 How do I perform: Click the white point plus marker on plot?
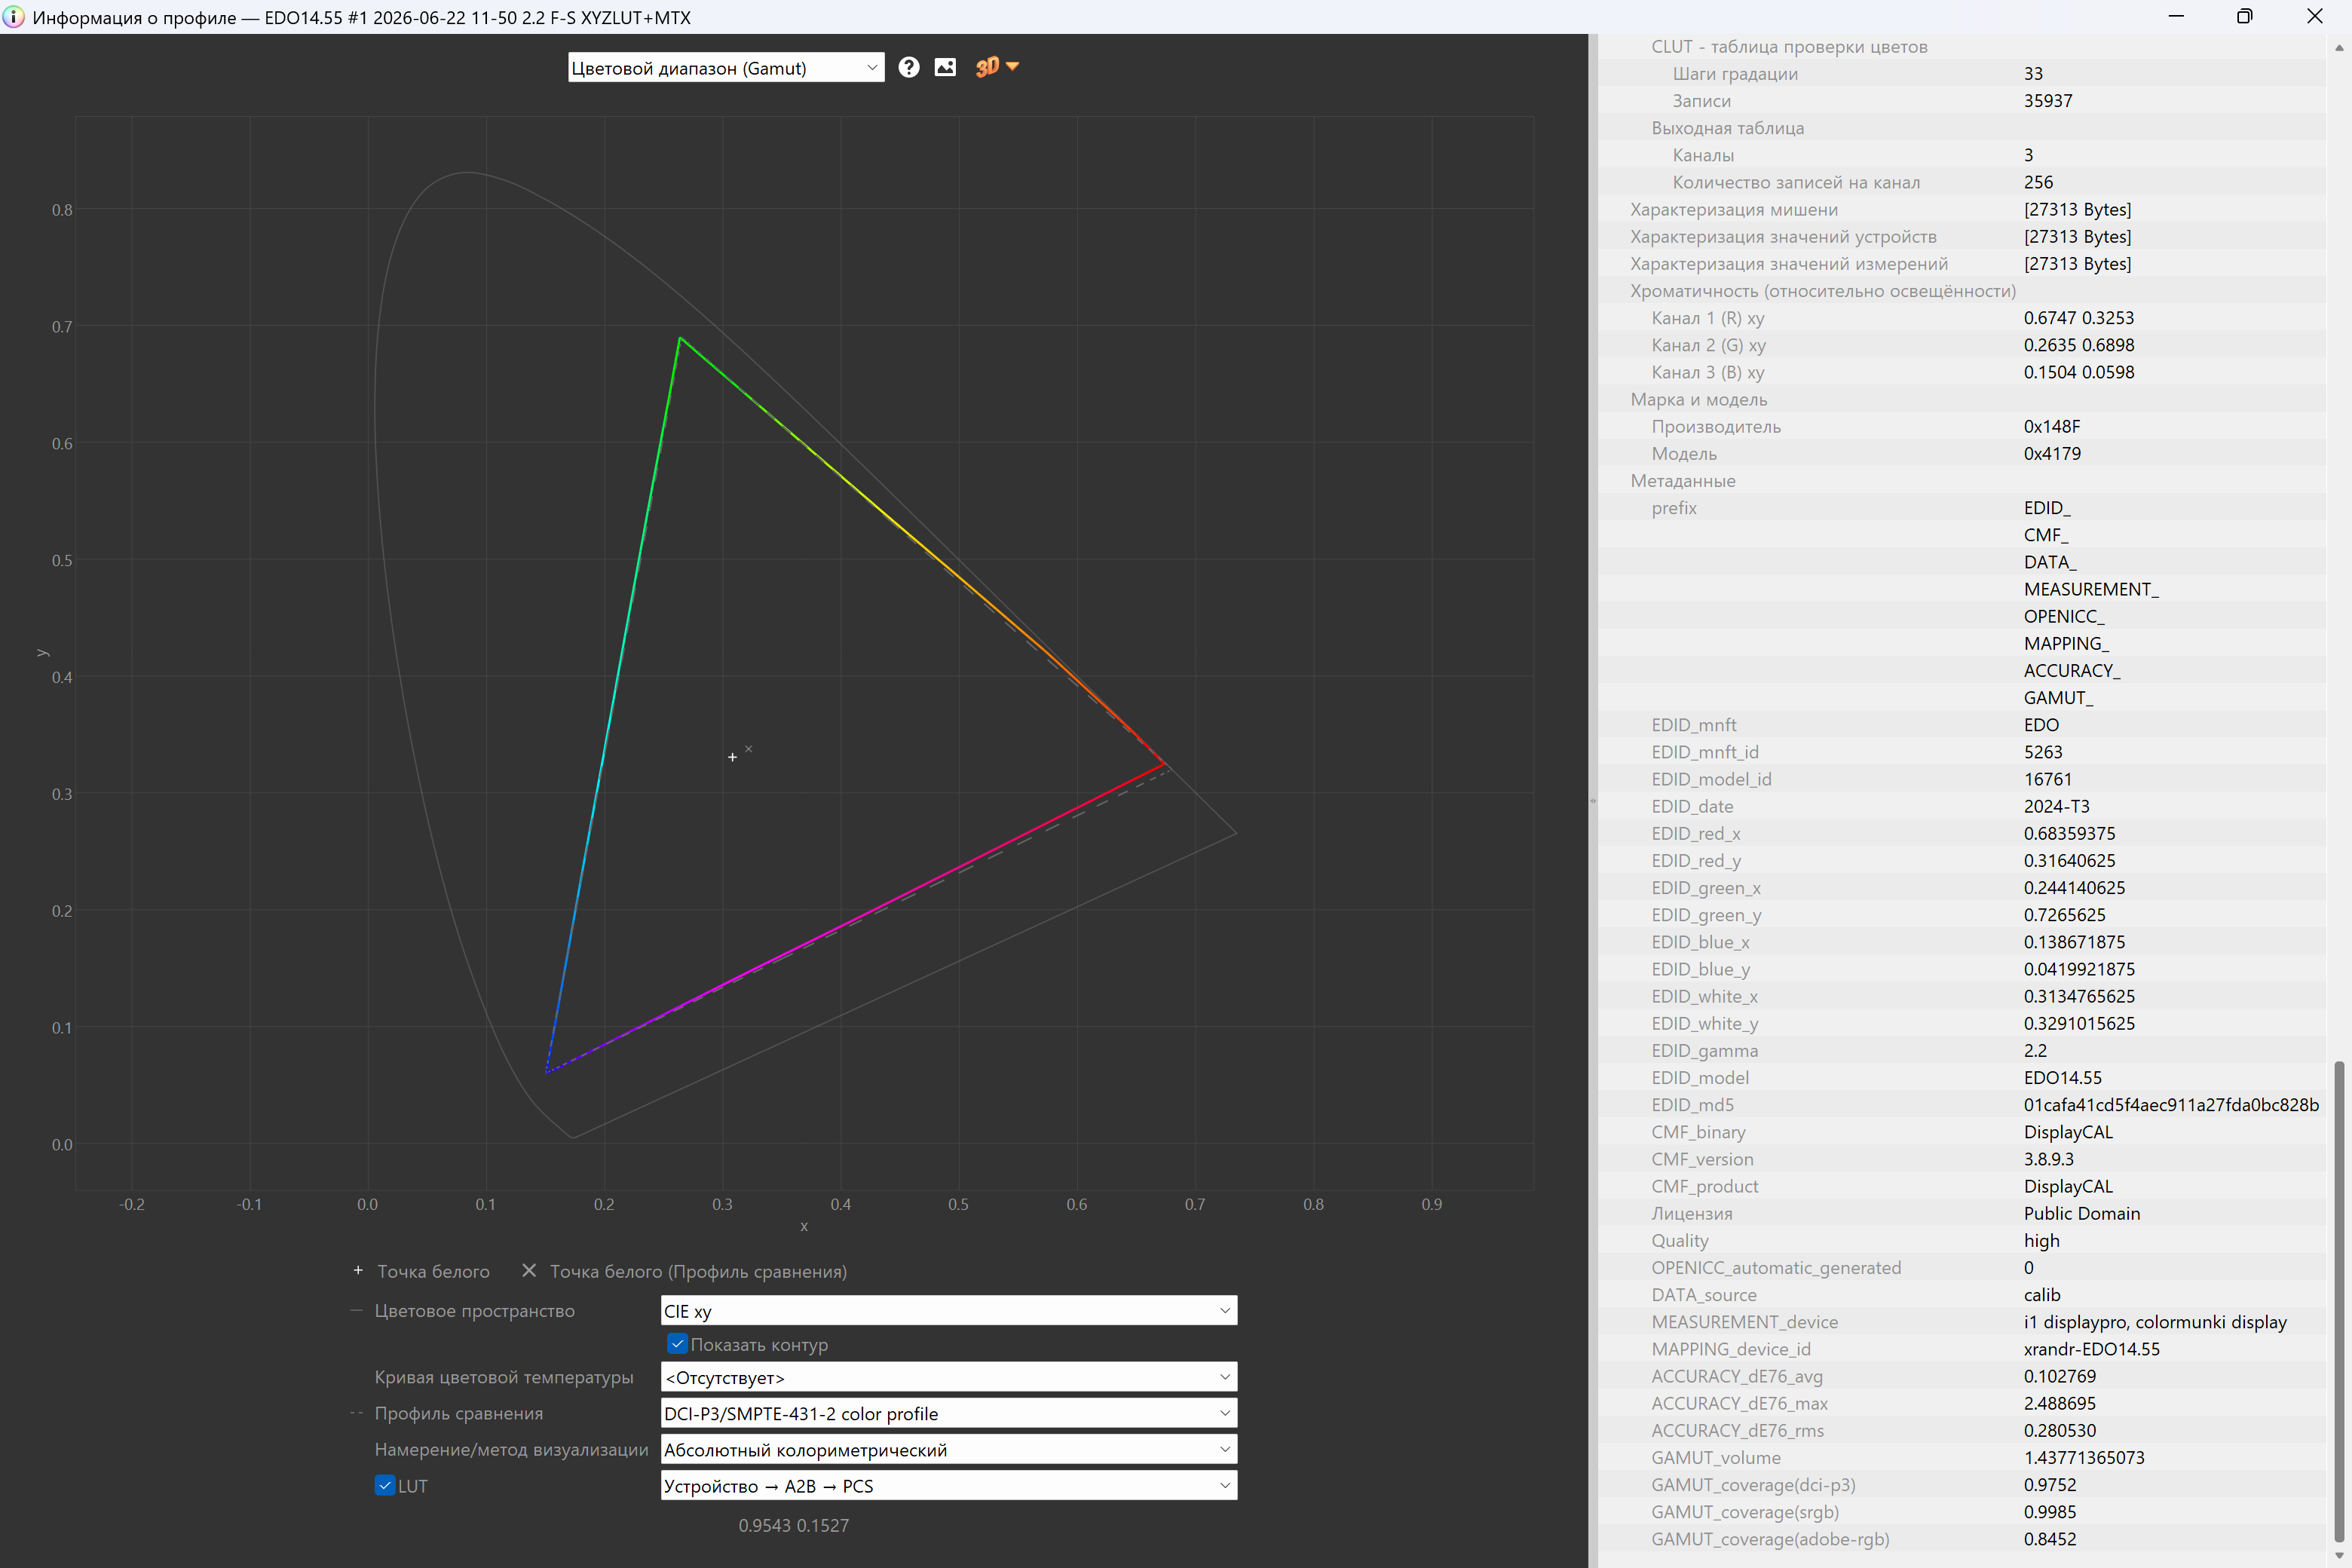(x=732, y=757)
